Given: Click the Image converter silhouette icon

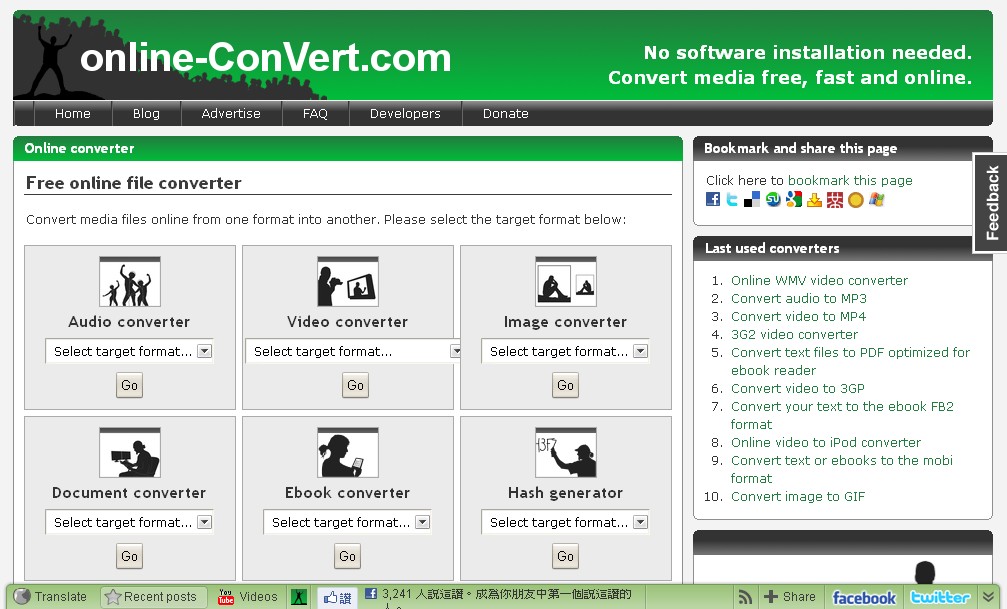Looking at the screenshot, I should [x=566, y=281].
